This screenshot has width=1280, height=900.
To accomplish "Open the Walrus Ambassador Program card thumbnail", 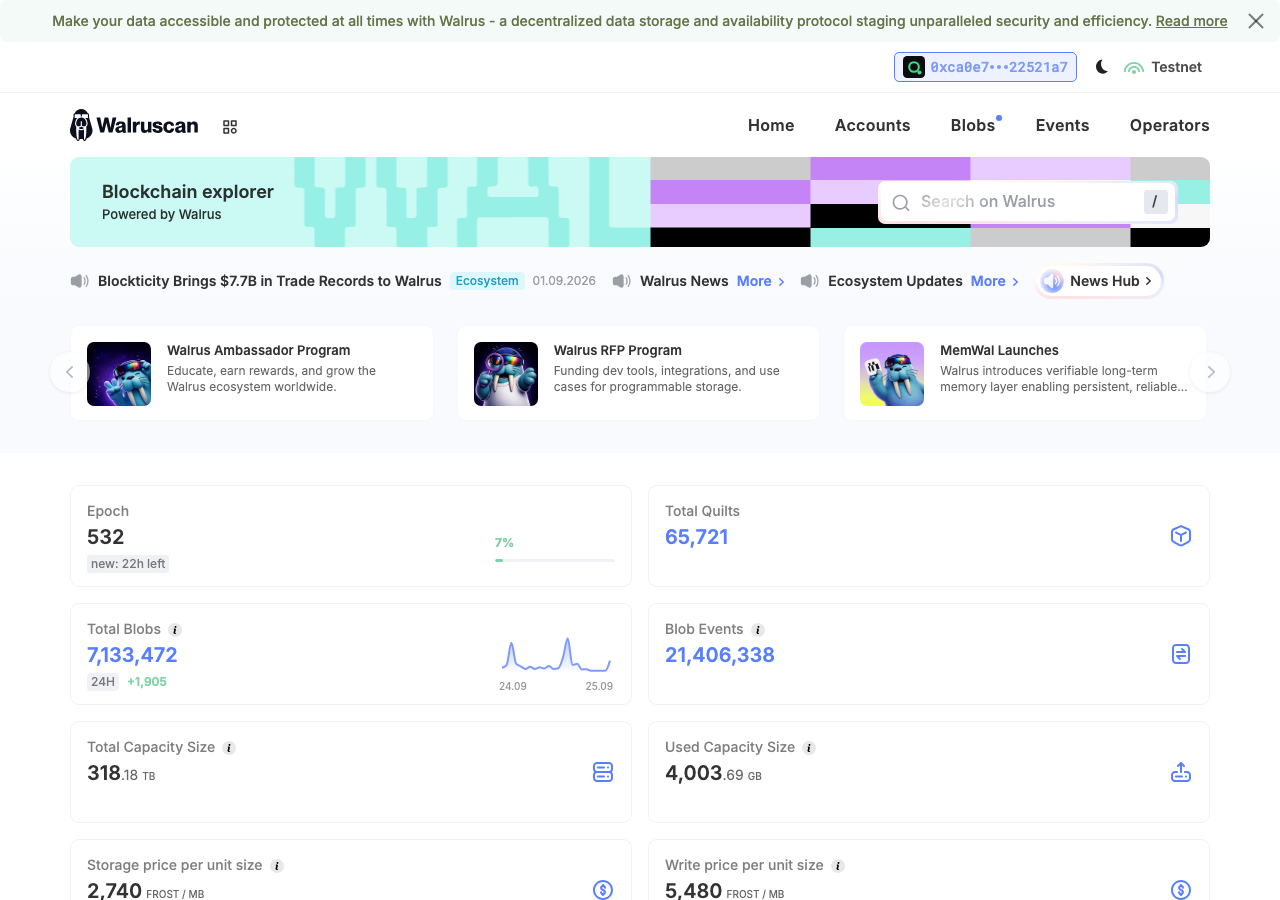I will (x=119, y=374).
